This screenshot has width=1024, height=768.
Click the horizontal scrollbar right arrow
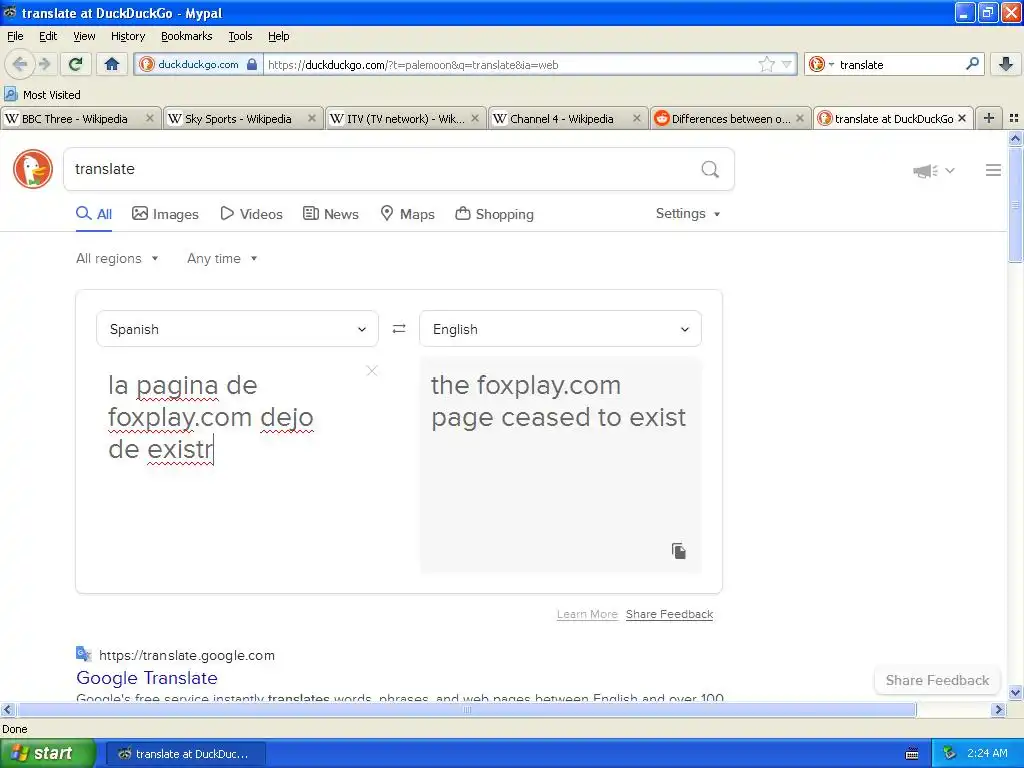point(998,709)
